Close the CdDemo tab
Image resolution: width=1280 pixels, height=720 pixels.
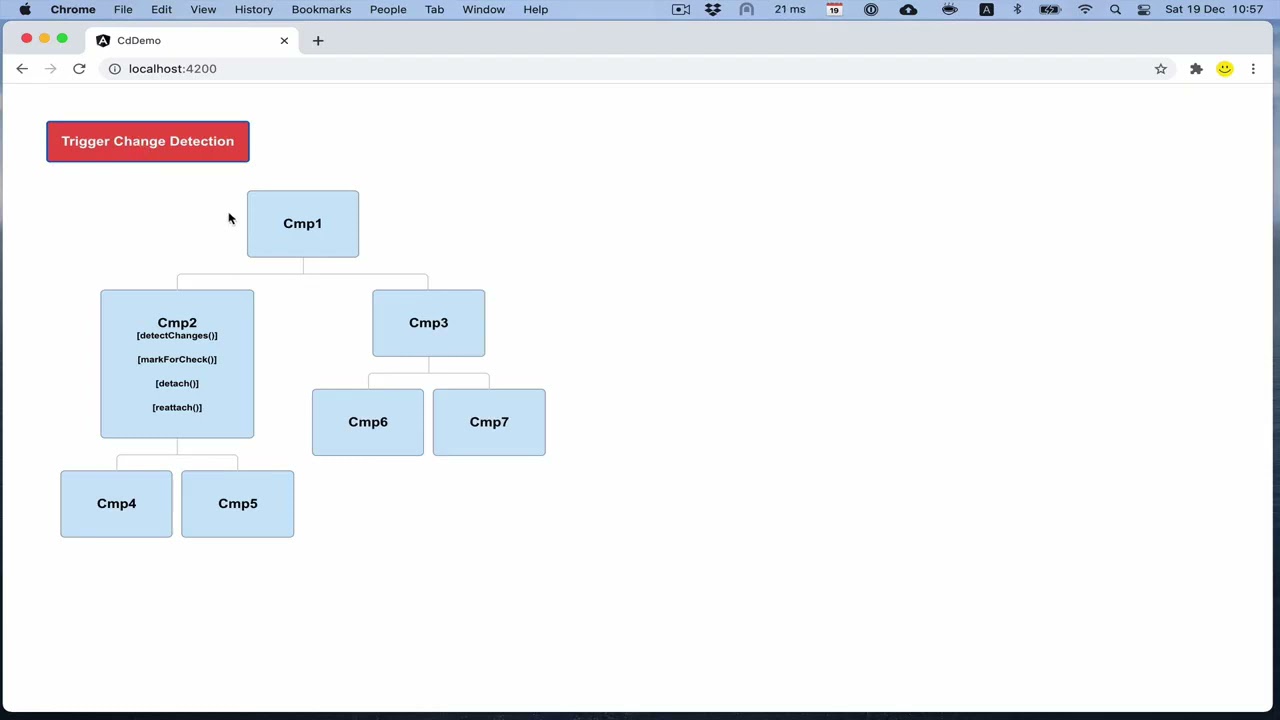284,41
